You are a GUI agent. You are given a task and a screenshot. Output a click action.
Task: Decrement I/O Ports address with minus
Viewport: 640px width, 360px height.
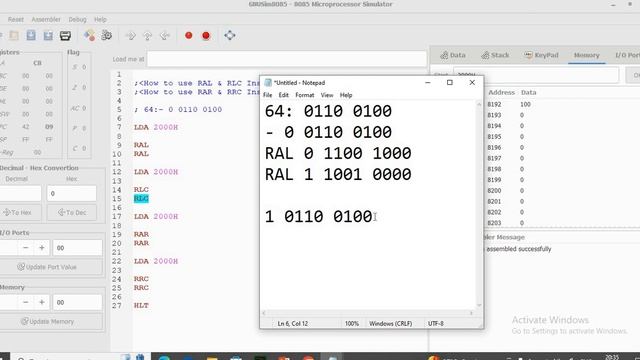pyautogui.click(x=25, y=248)
